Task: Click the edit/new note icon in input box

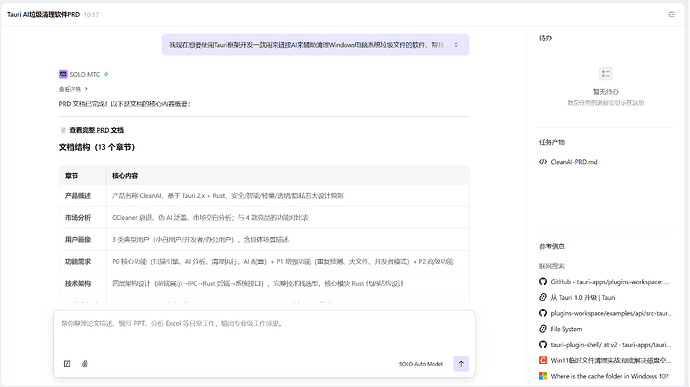Action: 67,364
